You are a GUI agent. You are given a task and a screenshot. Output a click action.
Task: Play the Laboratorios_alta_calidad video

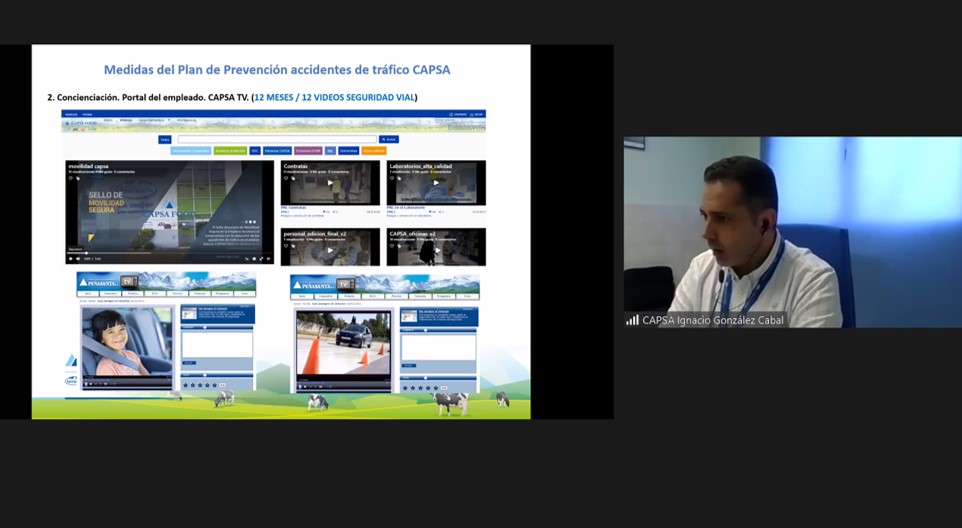pos(436,184)
